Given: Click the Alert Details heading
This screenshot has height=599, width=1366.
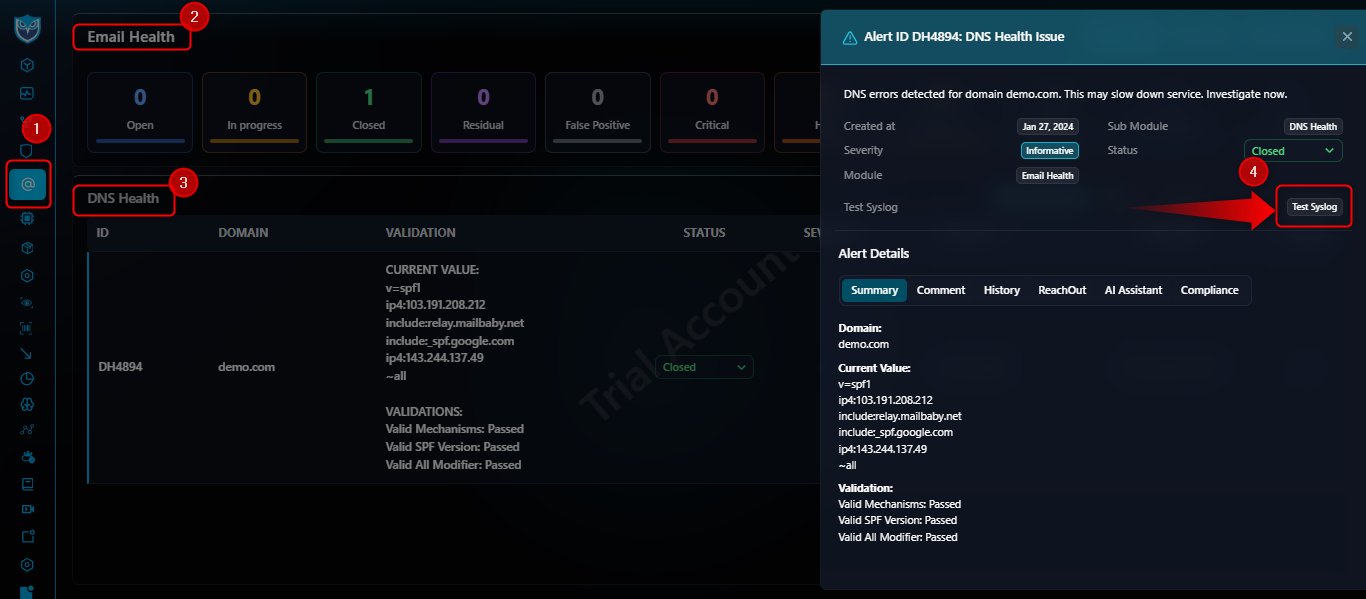Looking at the screenshot, I should 873,254.
